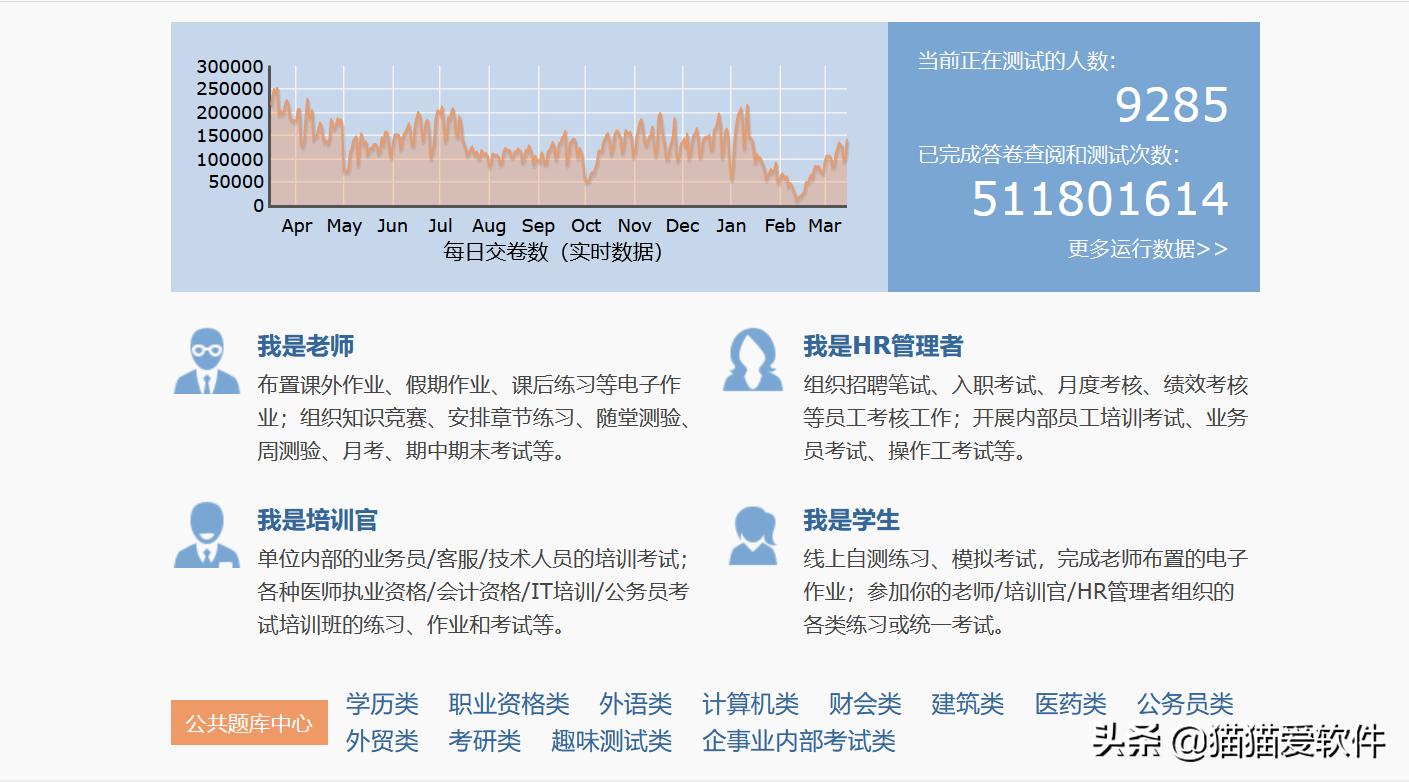
Task: Open the 学历类 question bank
Action: 382,704
